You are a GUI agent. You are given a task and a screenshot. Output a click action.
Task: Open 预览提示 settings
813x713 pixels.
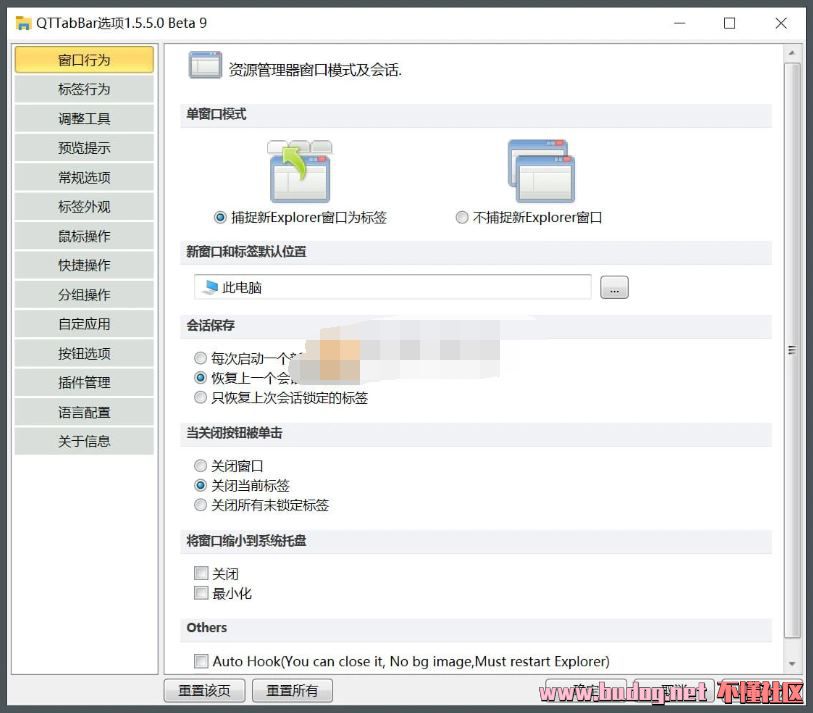pyautogui.click(x=84, y=148)
